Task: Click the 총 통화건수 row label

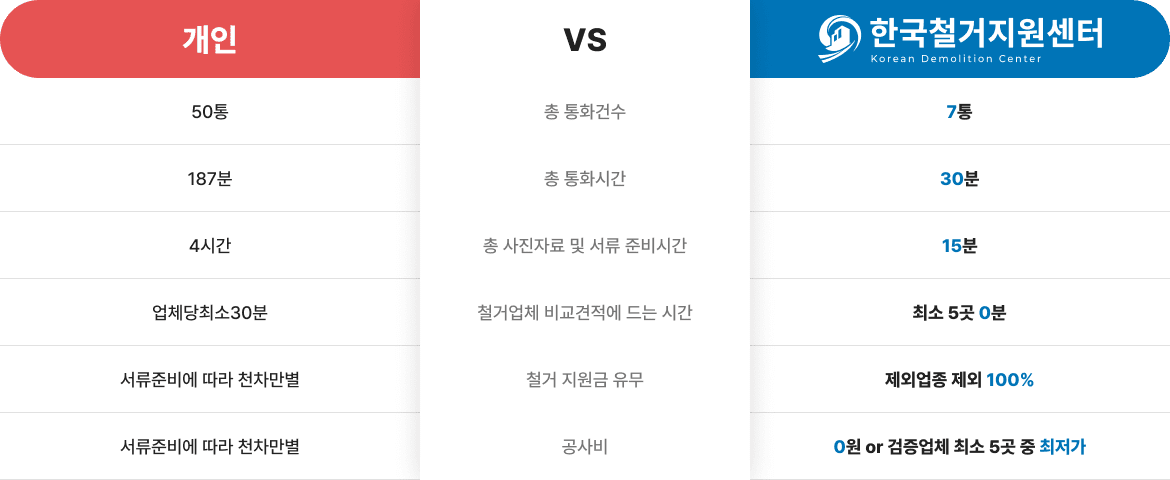Action: (x=585, y=112)
